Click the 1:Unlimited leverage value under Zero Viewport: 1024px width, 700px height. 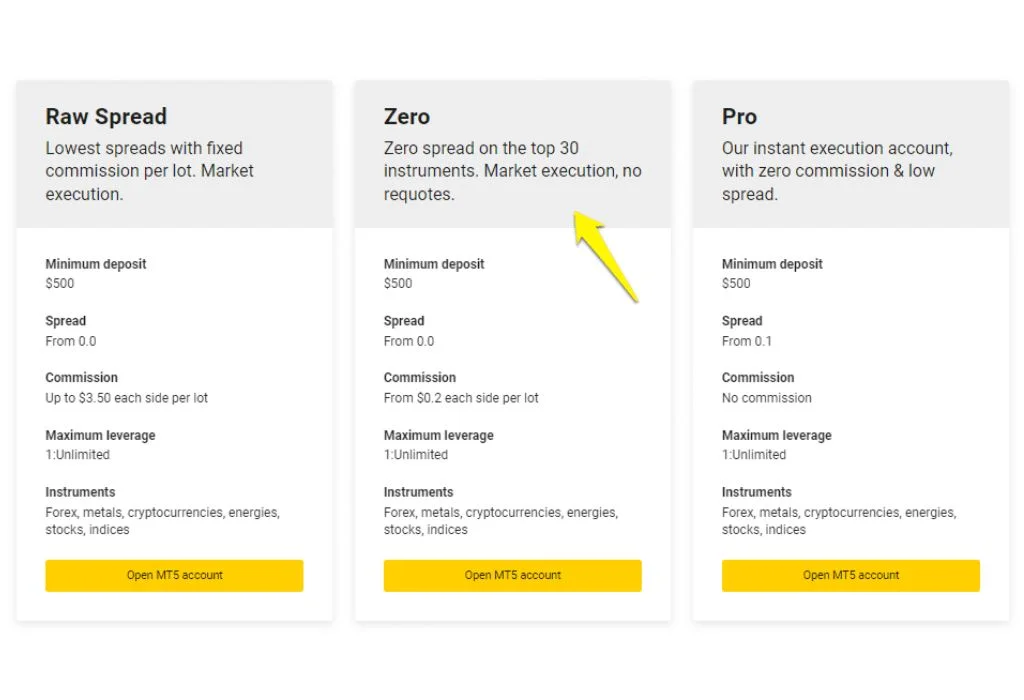[x=415, y=454]
